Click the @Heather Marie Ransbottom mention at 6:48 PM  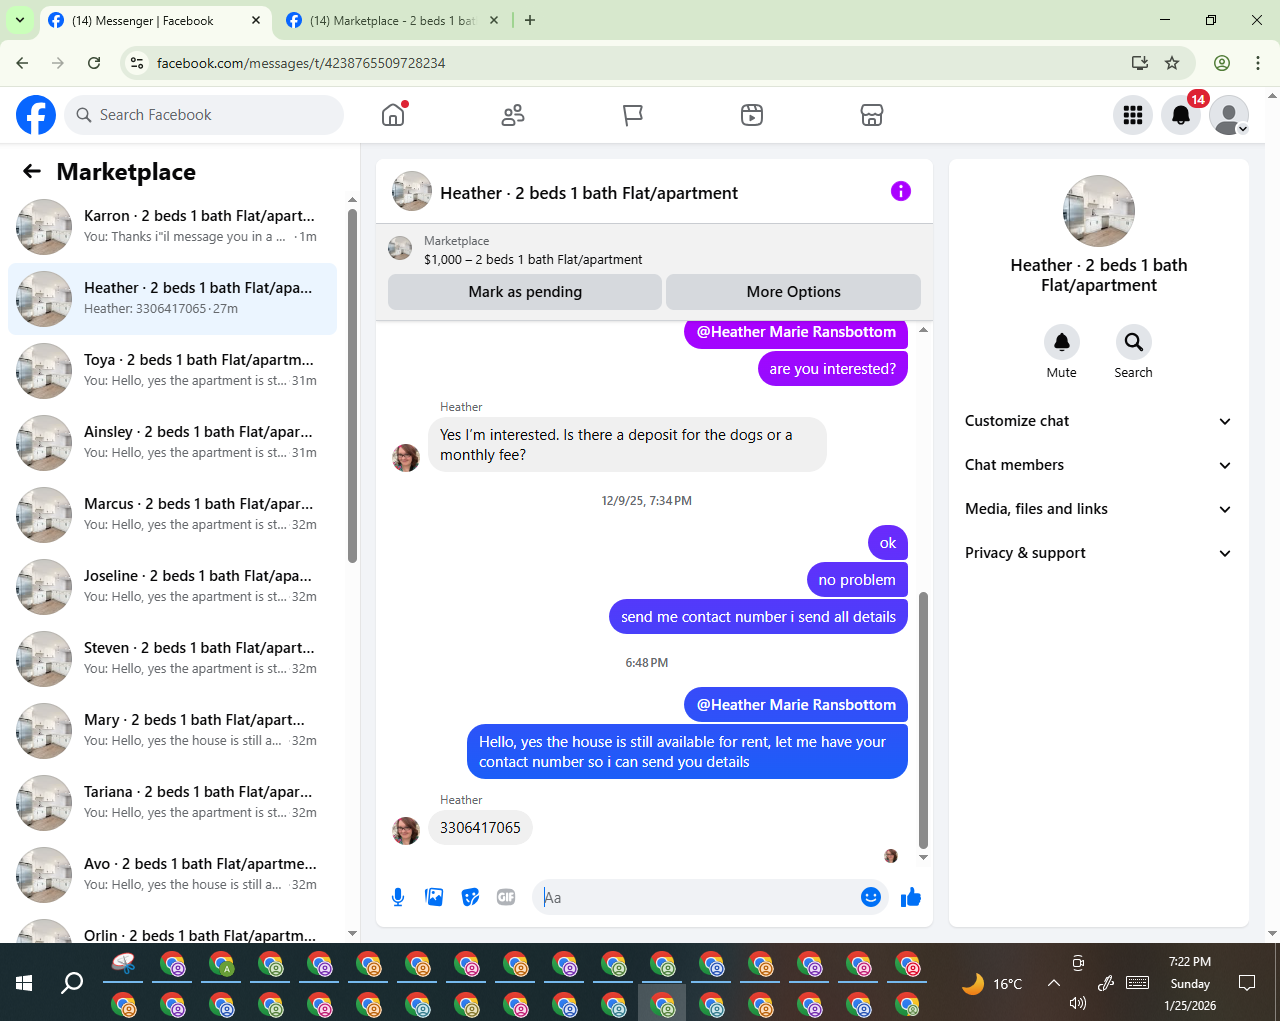point(796,705)
